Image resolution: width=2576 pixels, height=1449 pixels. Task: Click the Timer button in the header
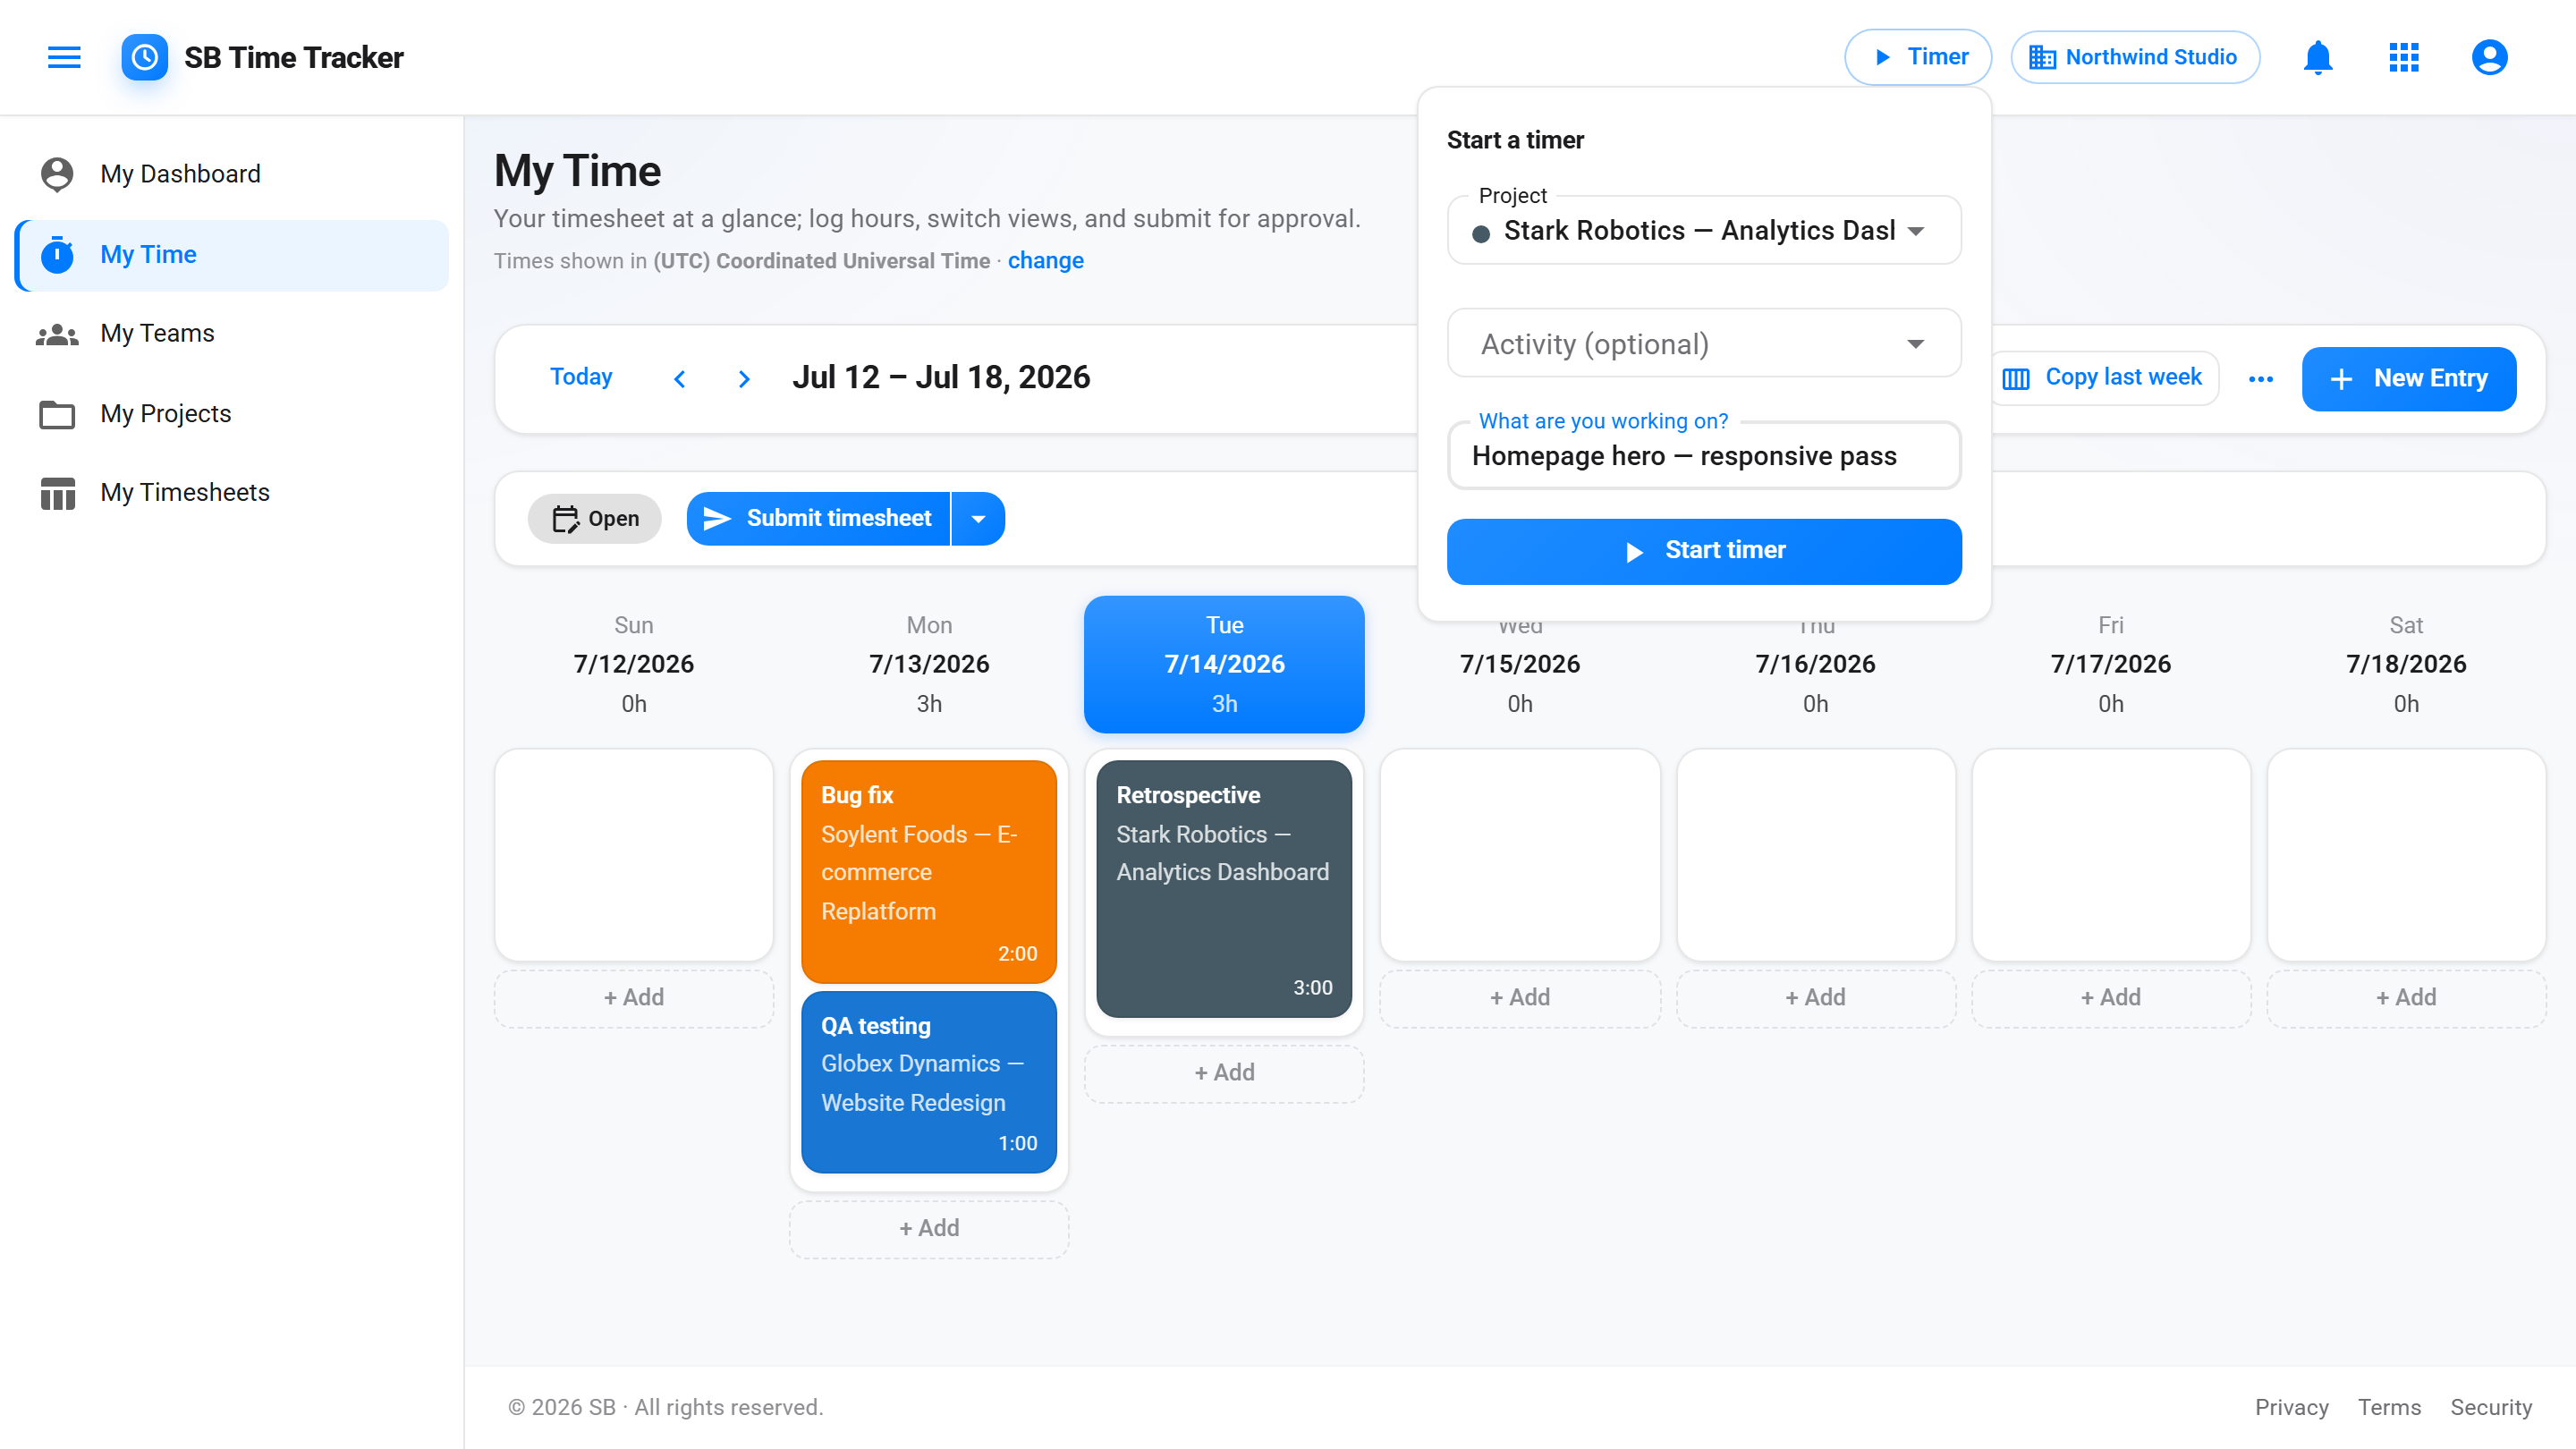coord(1918,57)
